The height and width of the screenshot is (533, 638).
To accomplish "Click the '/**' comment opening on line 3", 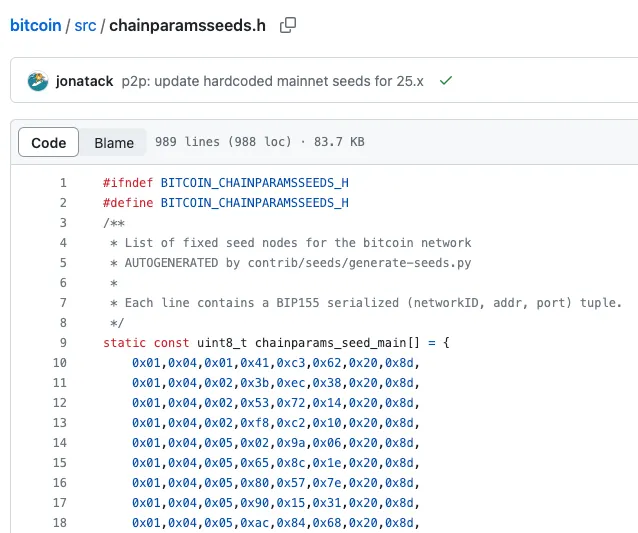I will pos(114,223).
